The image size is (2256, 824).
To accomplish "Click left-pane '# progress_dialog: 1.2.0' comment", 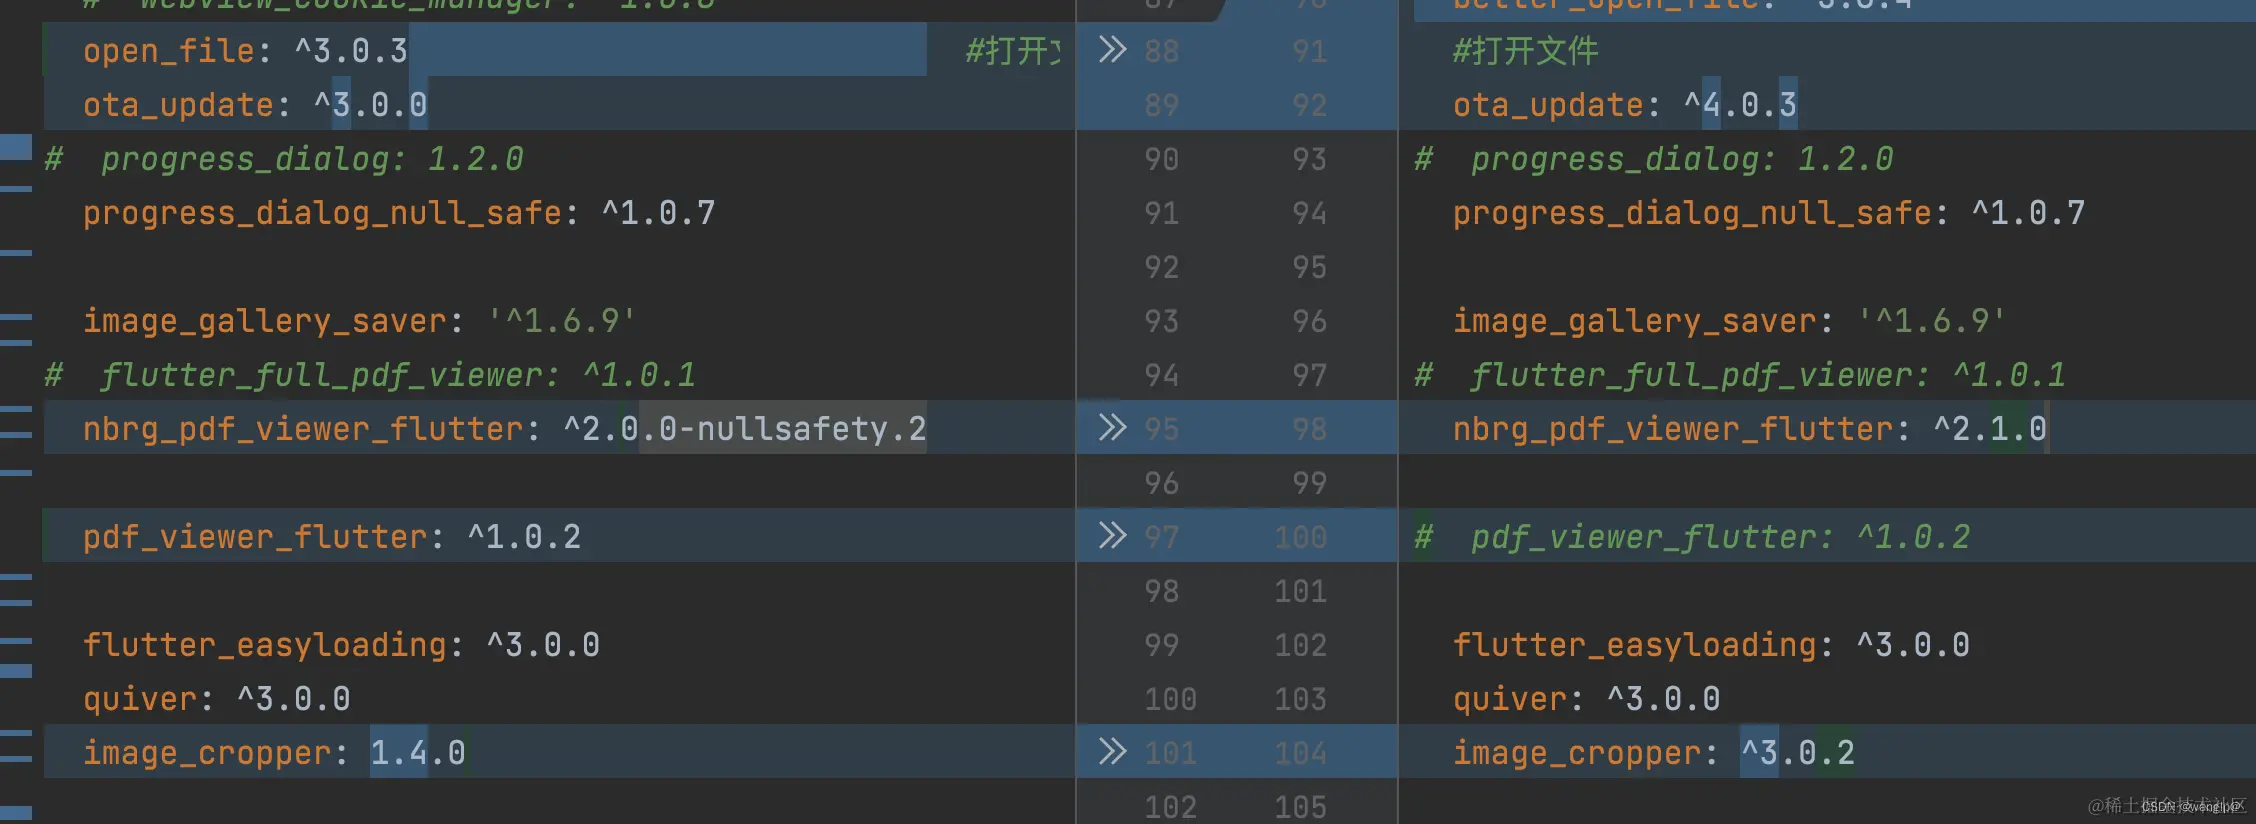I will 284,159.
